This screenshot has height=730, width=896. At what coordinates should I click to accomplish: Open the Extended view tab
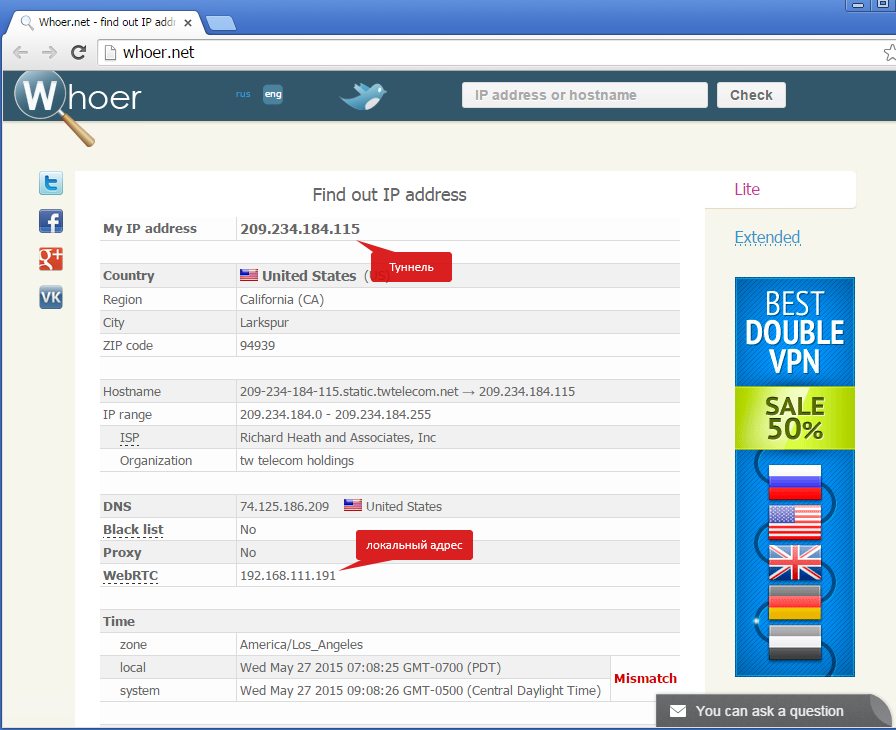coord(767,237)
